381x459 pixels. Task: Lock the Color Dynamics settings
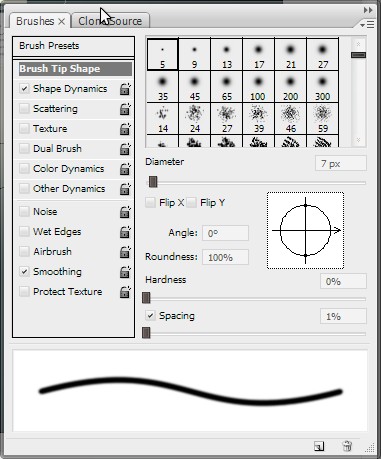[125, 169]
